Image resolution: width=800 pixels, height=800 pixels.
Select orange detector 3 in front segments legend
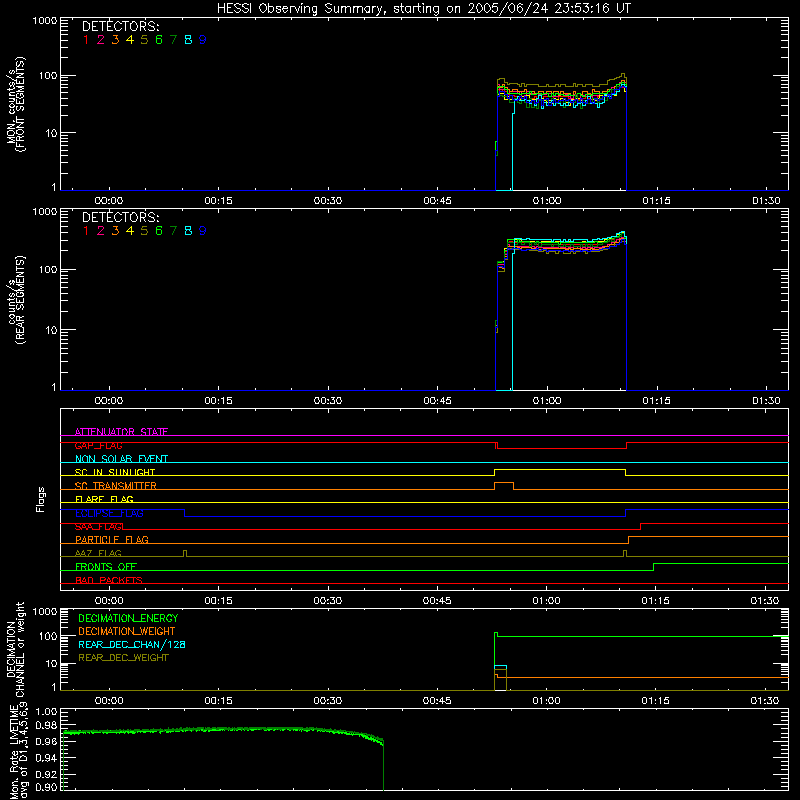click(x=115, y=40)
